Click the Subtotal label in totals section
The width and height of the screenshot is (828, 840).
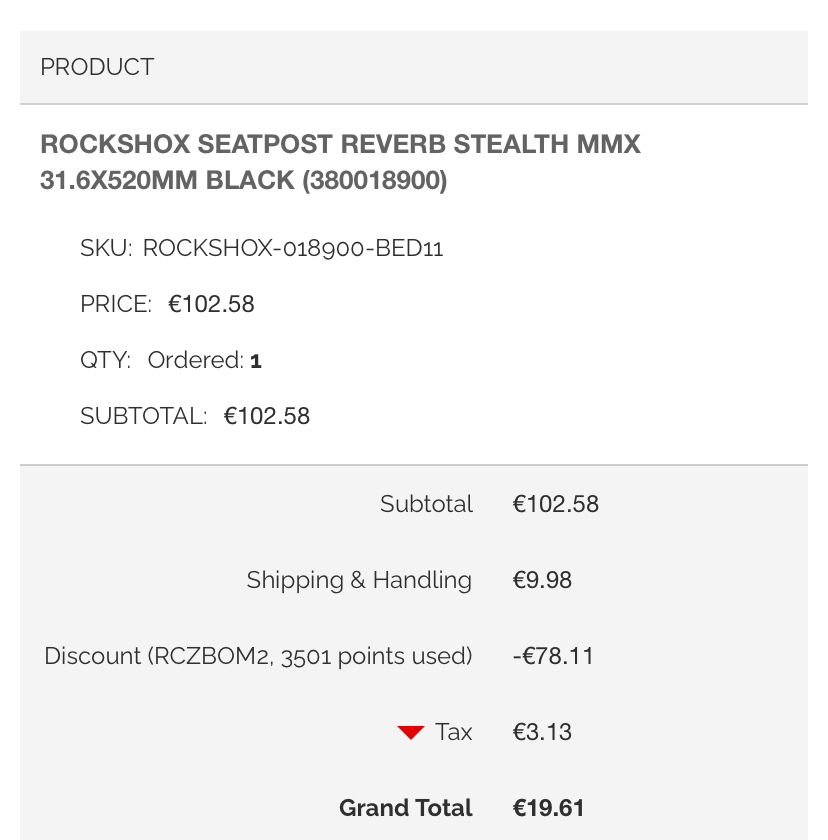pyautogui.click(x=426, y=504)
